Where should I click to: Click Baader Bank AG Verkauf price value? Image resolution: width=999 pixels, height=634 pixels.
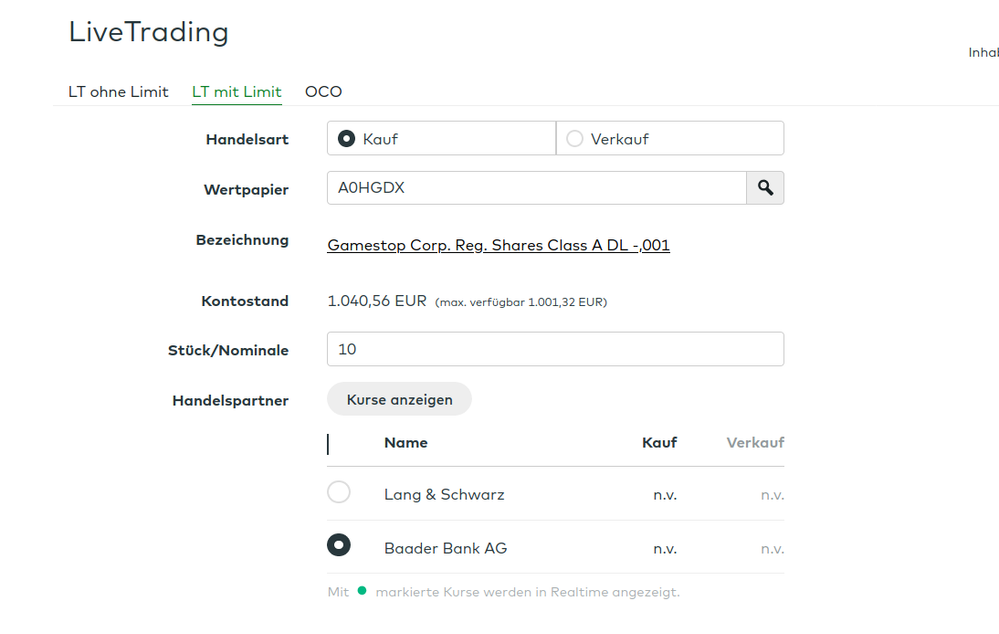[772, 549]
